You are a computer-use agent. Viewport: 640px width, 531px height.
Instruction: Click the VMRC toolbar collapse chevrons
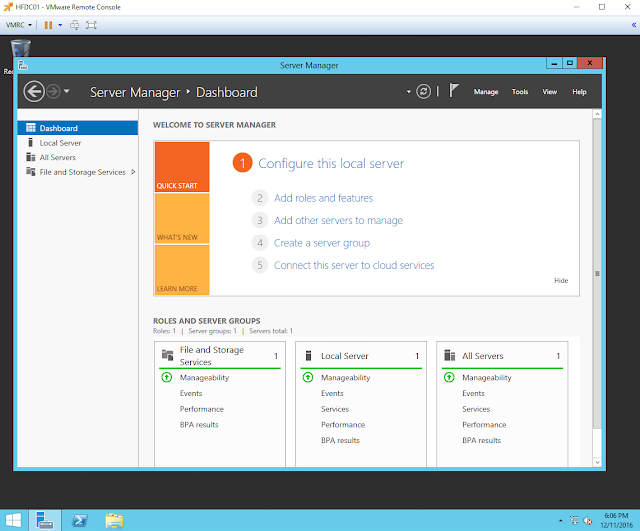point(634,25)
